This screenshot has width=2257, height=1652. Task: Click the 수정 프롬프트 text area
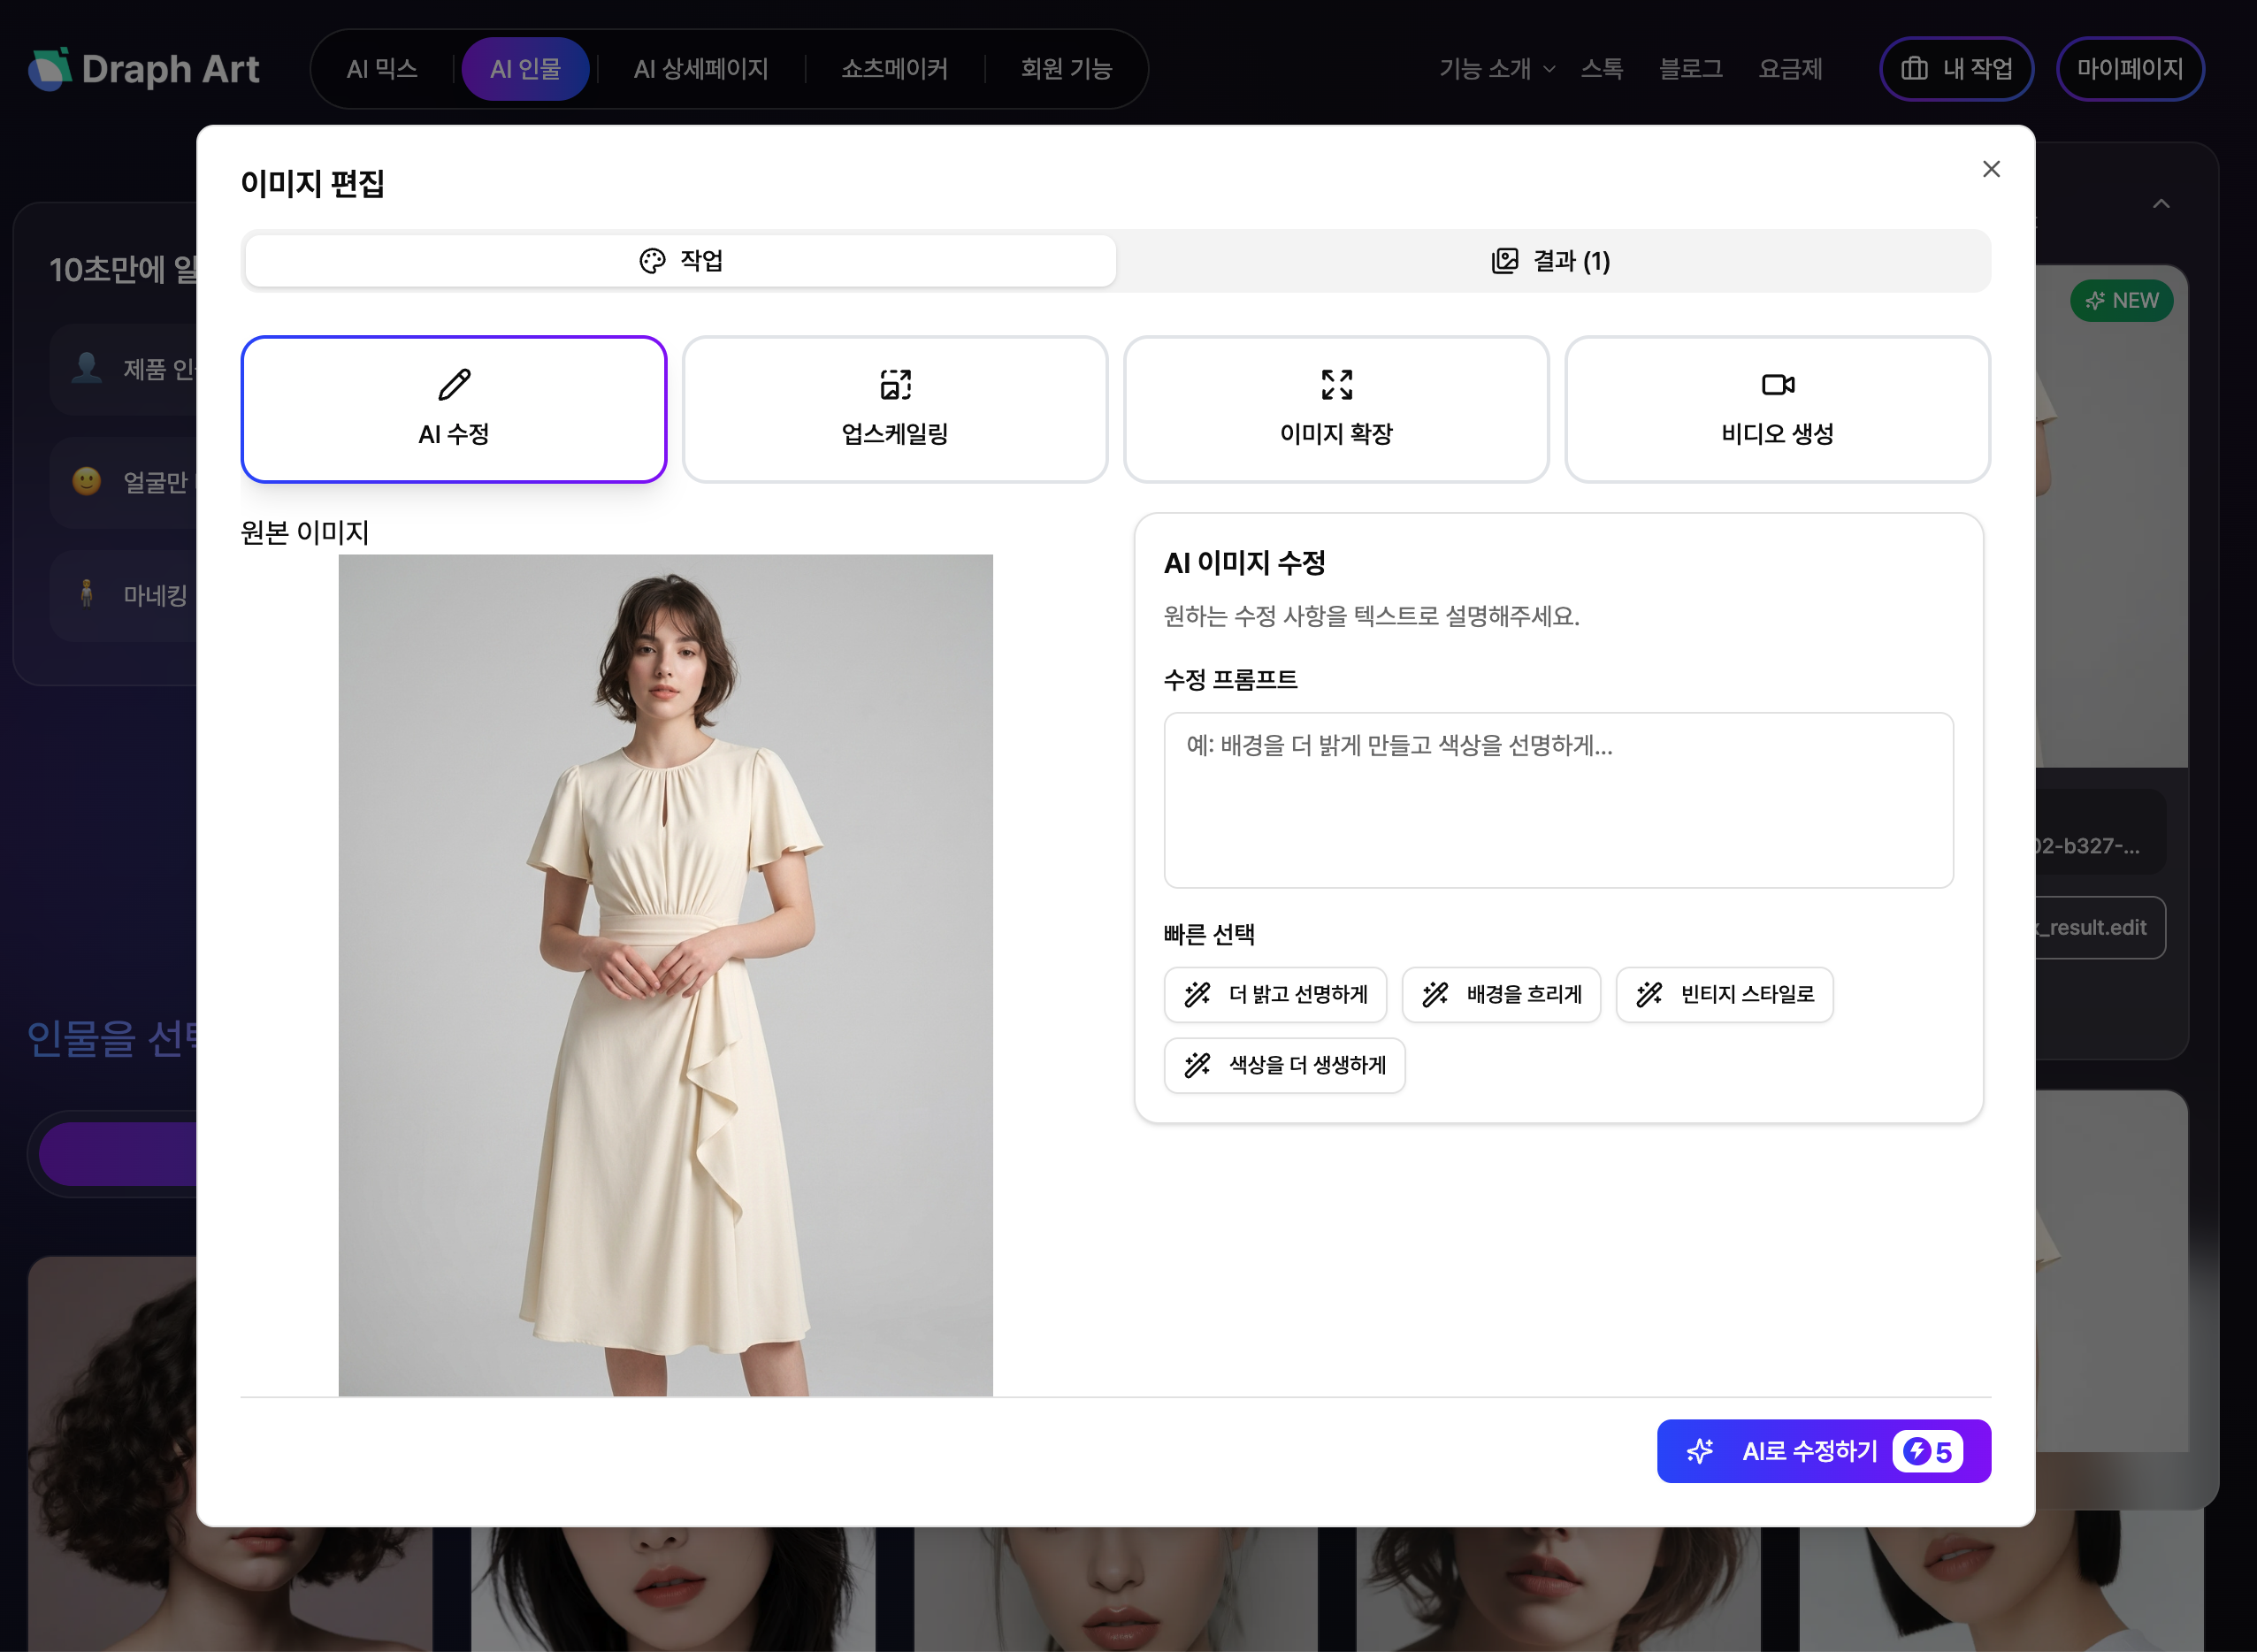tap(1558, 800)
